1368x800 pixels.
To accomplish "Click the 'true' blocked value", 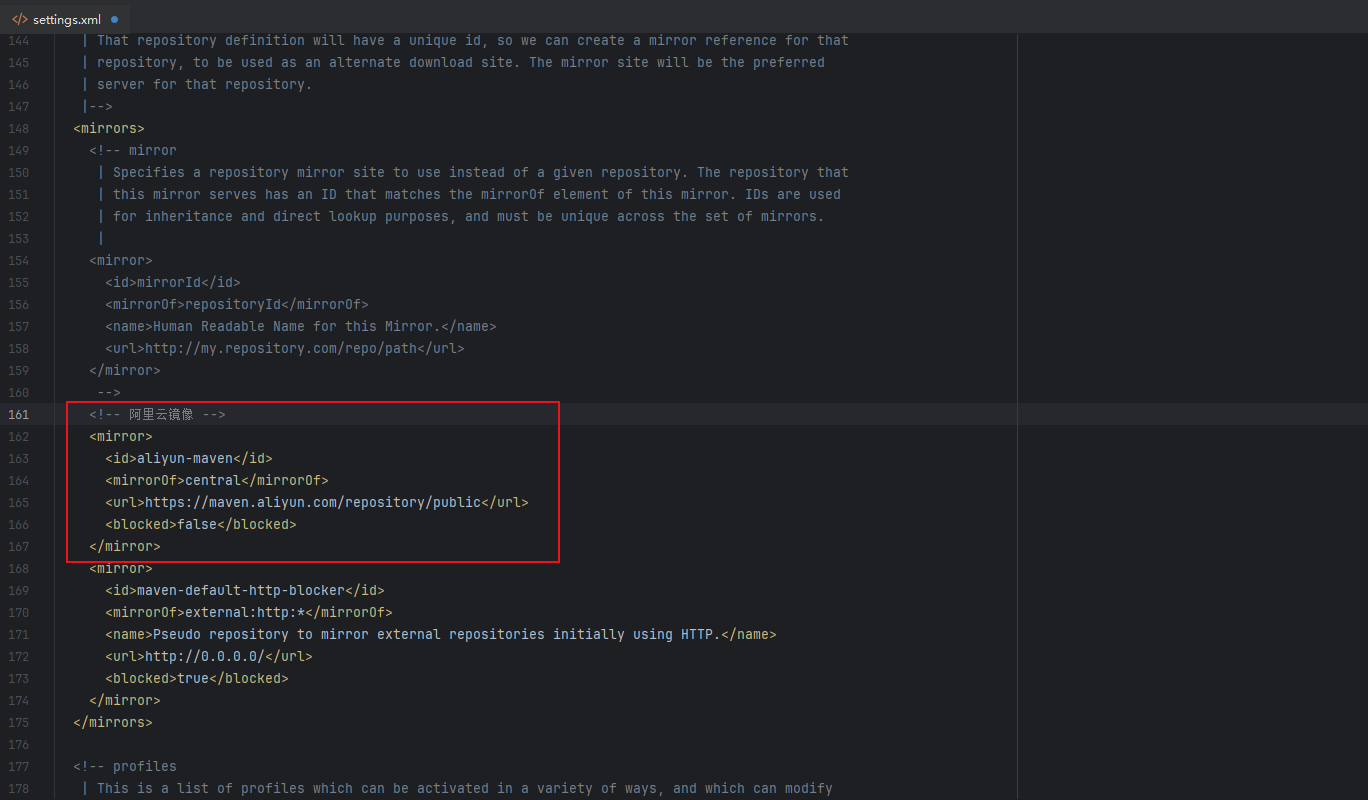I will (x=193, y=678).
